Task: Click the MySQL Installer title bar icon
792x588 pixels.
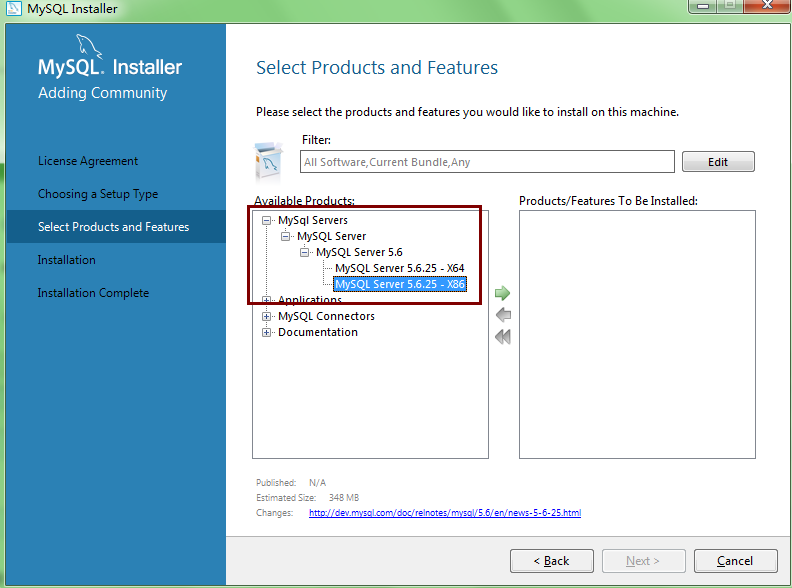Action: (x=13, y=8)
